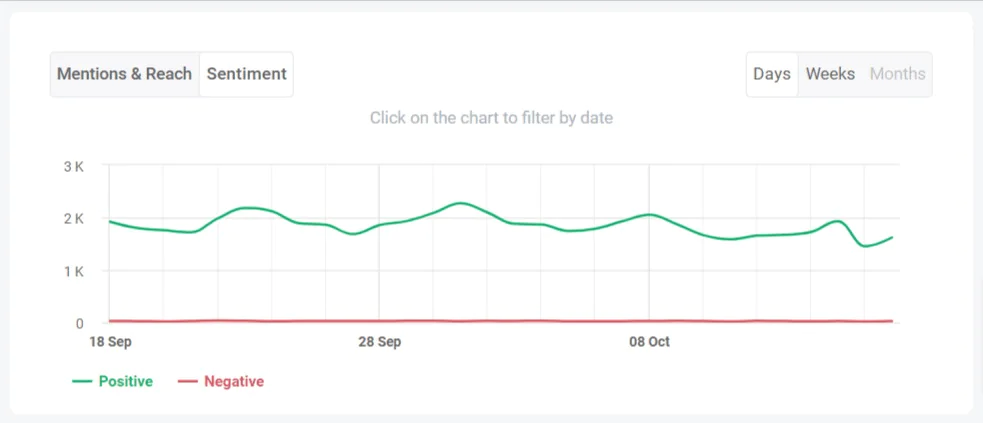The height and width of the screenshot is (423, 983).
Task: Select the Days granularity option
Action: click(x=772, y=74)
